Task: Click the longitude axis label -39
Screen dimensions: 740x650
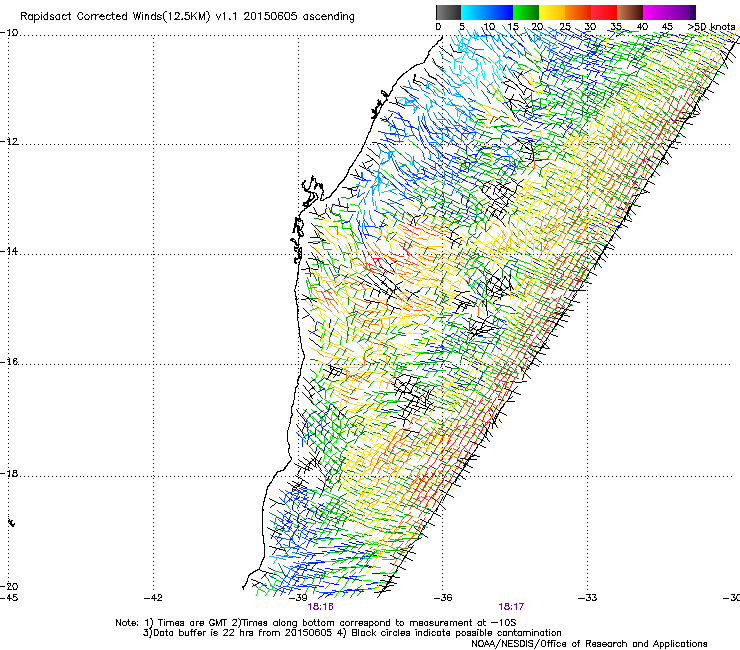Action: coord(298,598)
